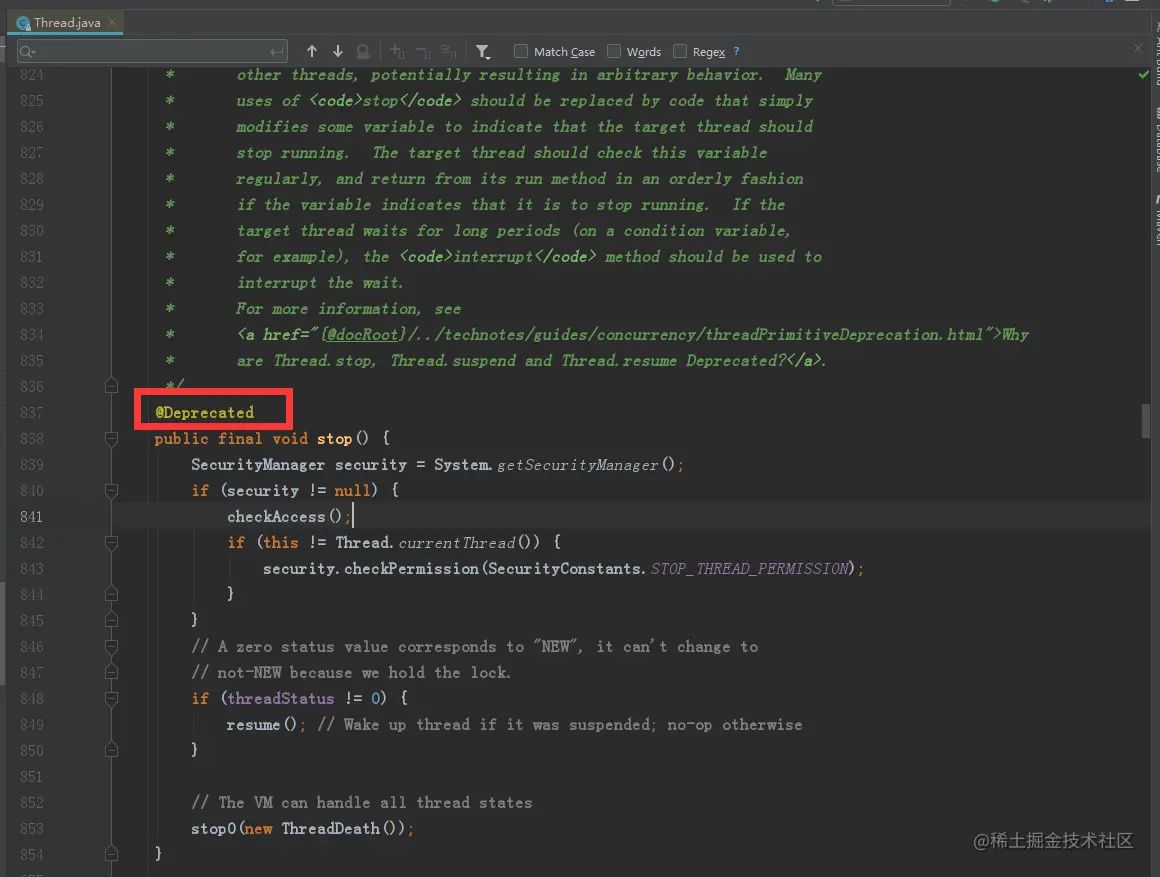Enable the Match Case checkbox
This screenshot has height=877, width=1160.
click(x=521, y=51)
